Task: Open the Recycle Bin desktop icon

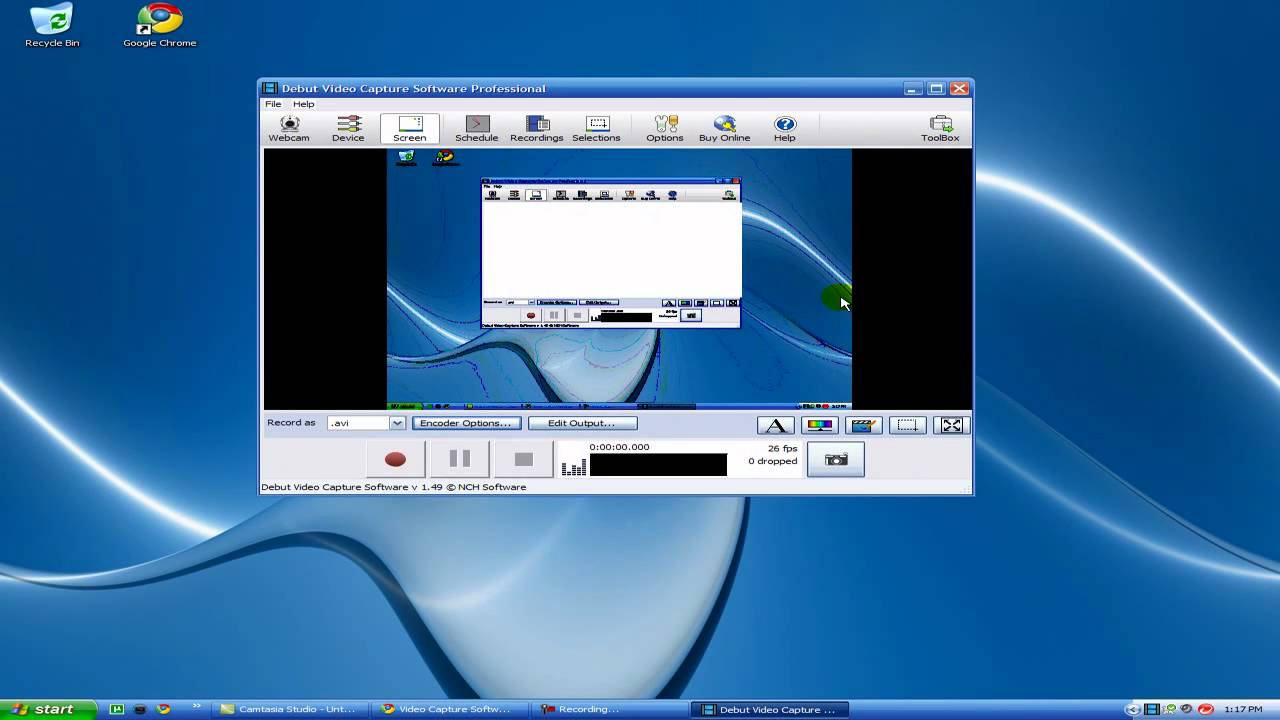Action: pyautogui.click(x=52, y=26)
